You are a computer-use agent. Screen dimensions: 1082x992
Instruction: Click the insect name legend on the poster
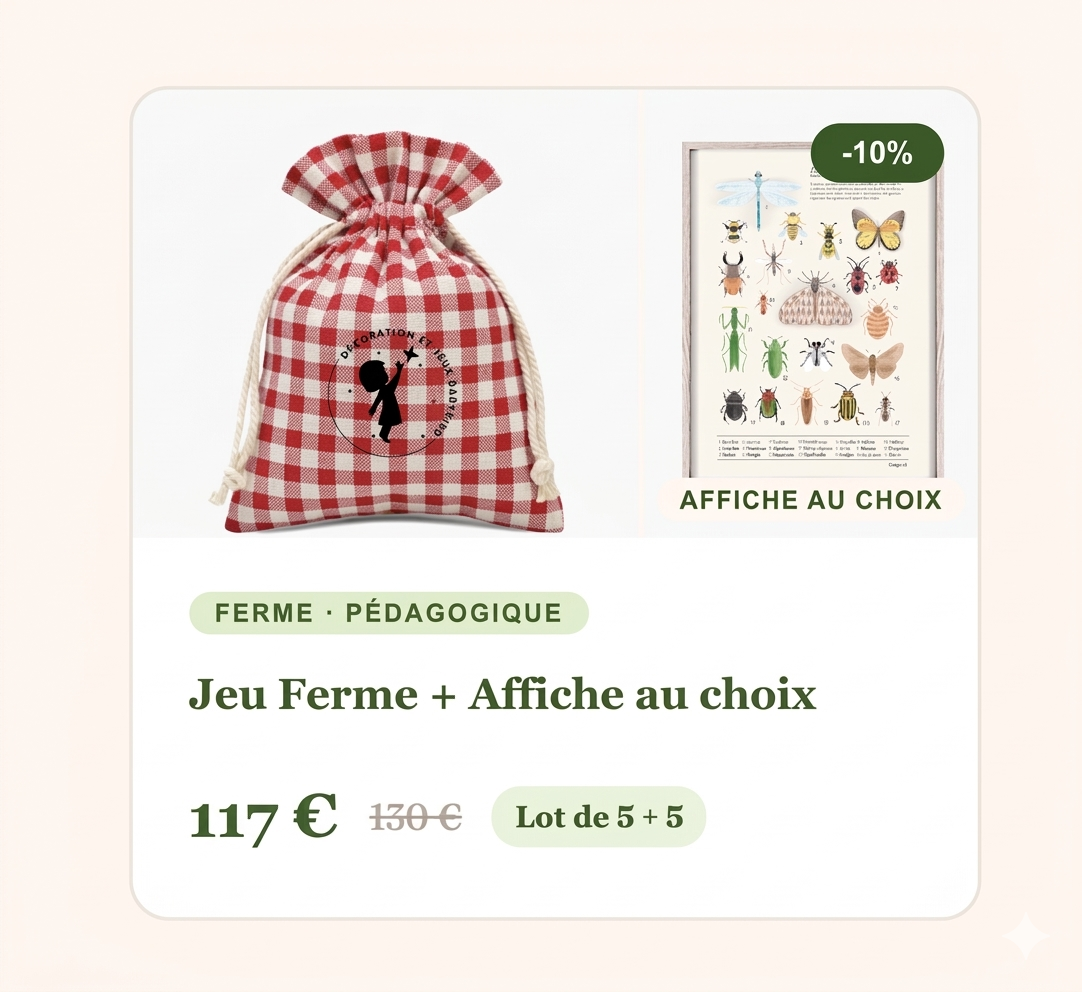pos(812,448)
